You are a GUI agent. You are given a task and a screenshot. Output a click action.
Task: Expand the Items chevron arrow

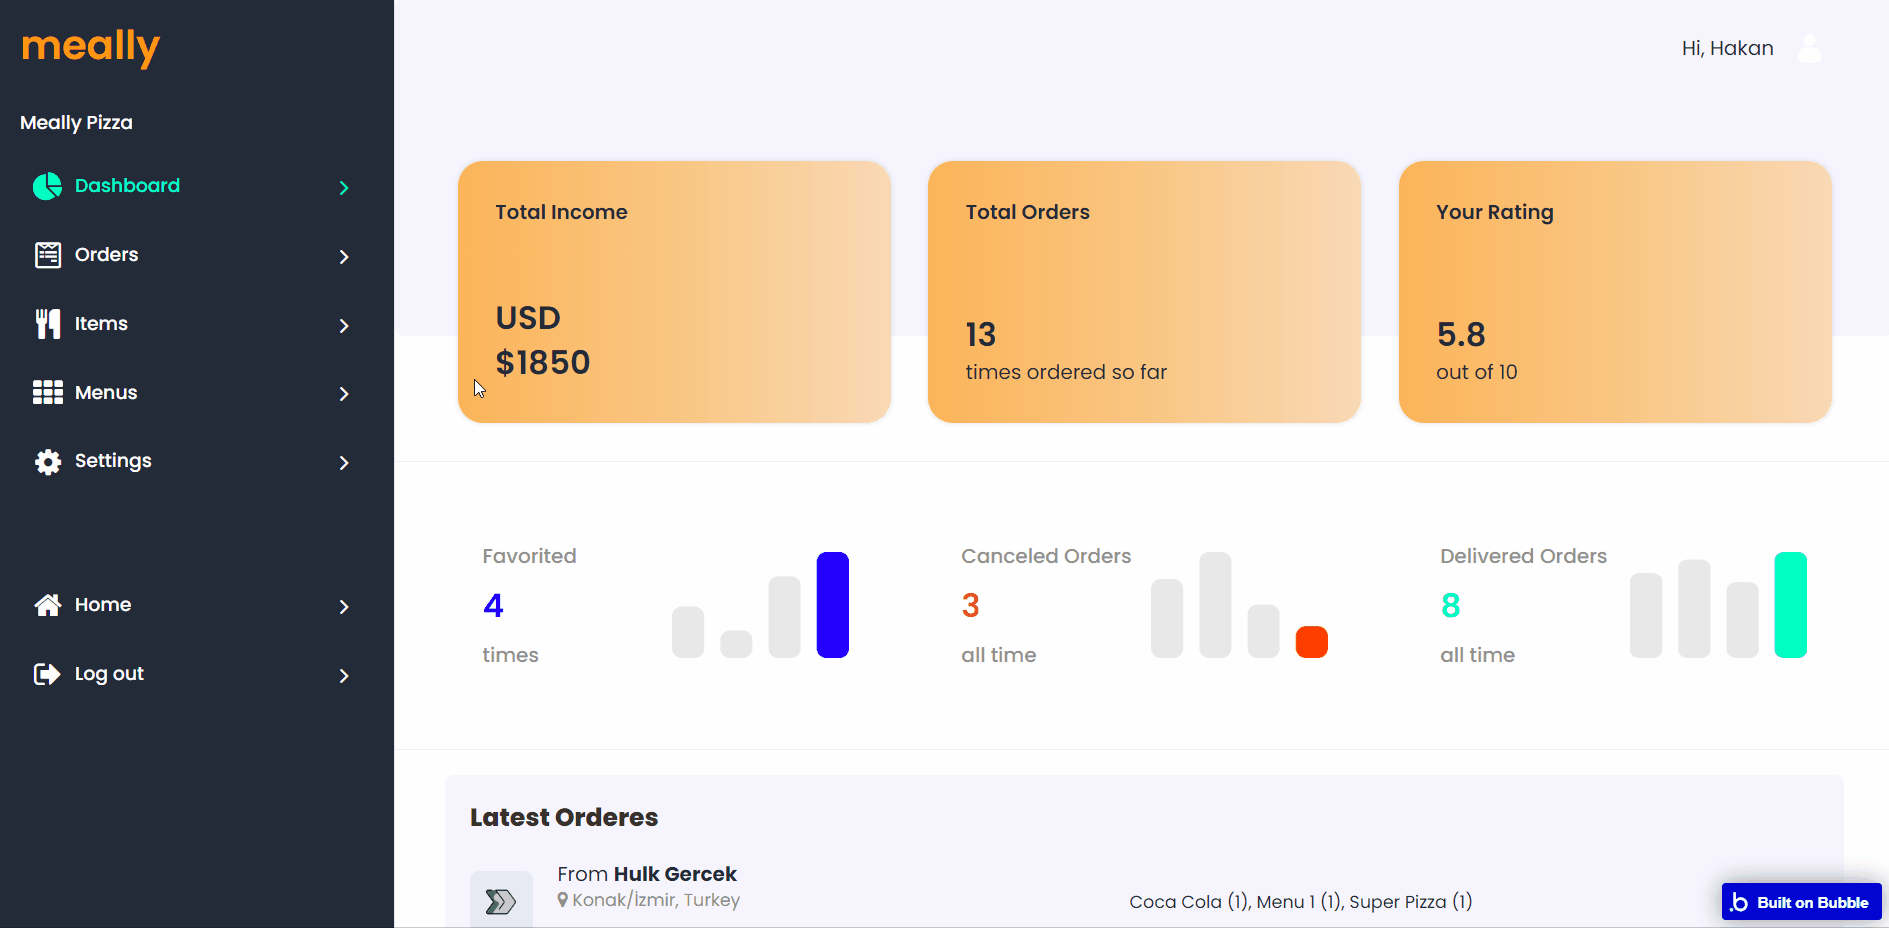point(344,326)
